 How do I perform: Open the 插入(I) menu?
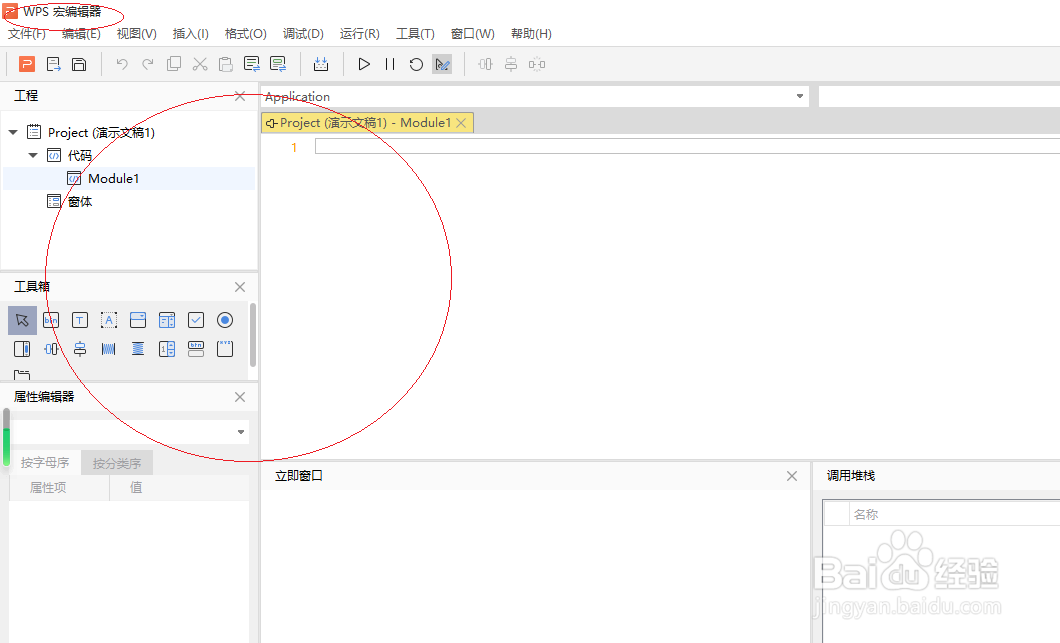(191, 34)
